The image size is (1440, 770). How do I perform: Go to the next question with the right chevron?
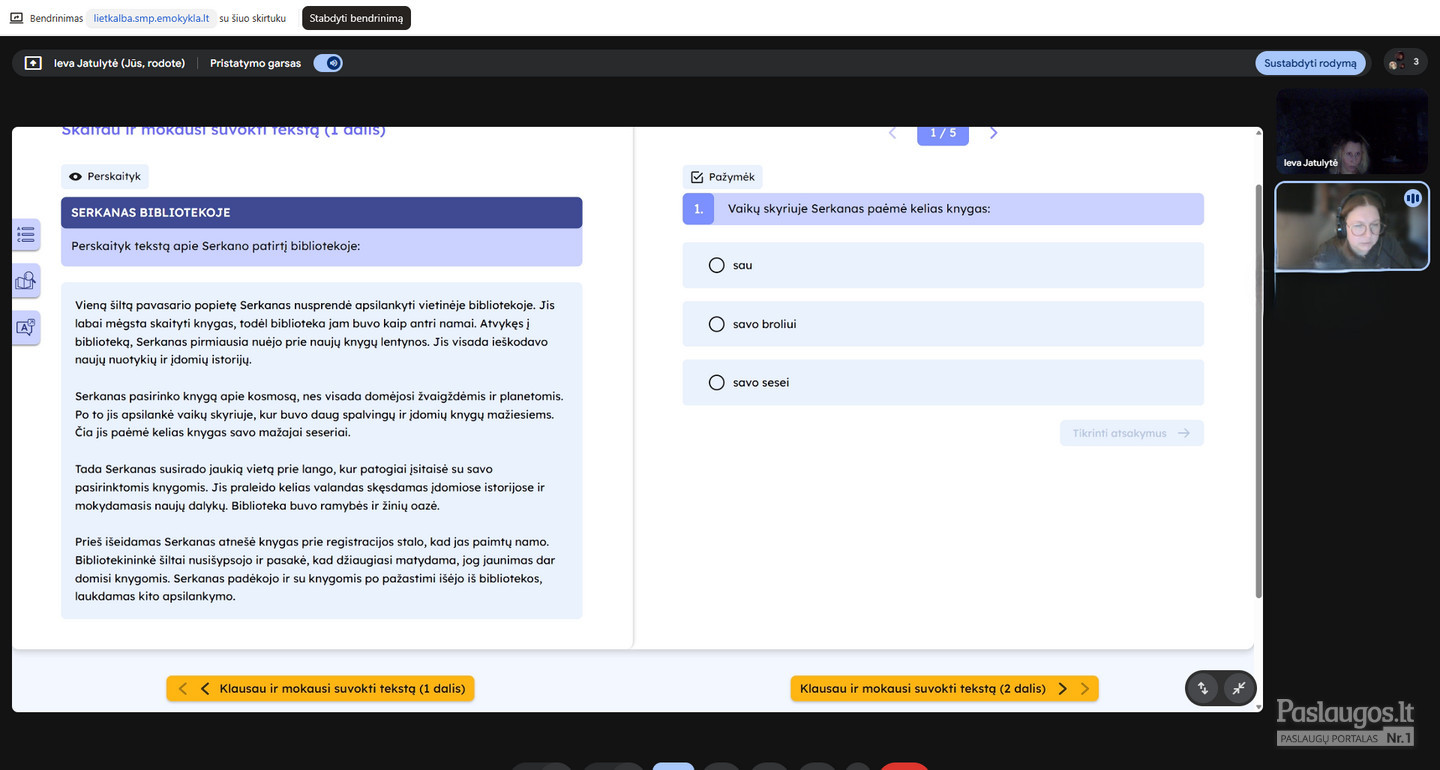[993, 133]
